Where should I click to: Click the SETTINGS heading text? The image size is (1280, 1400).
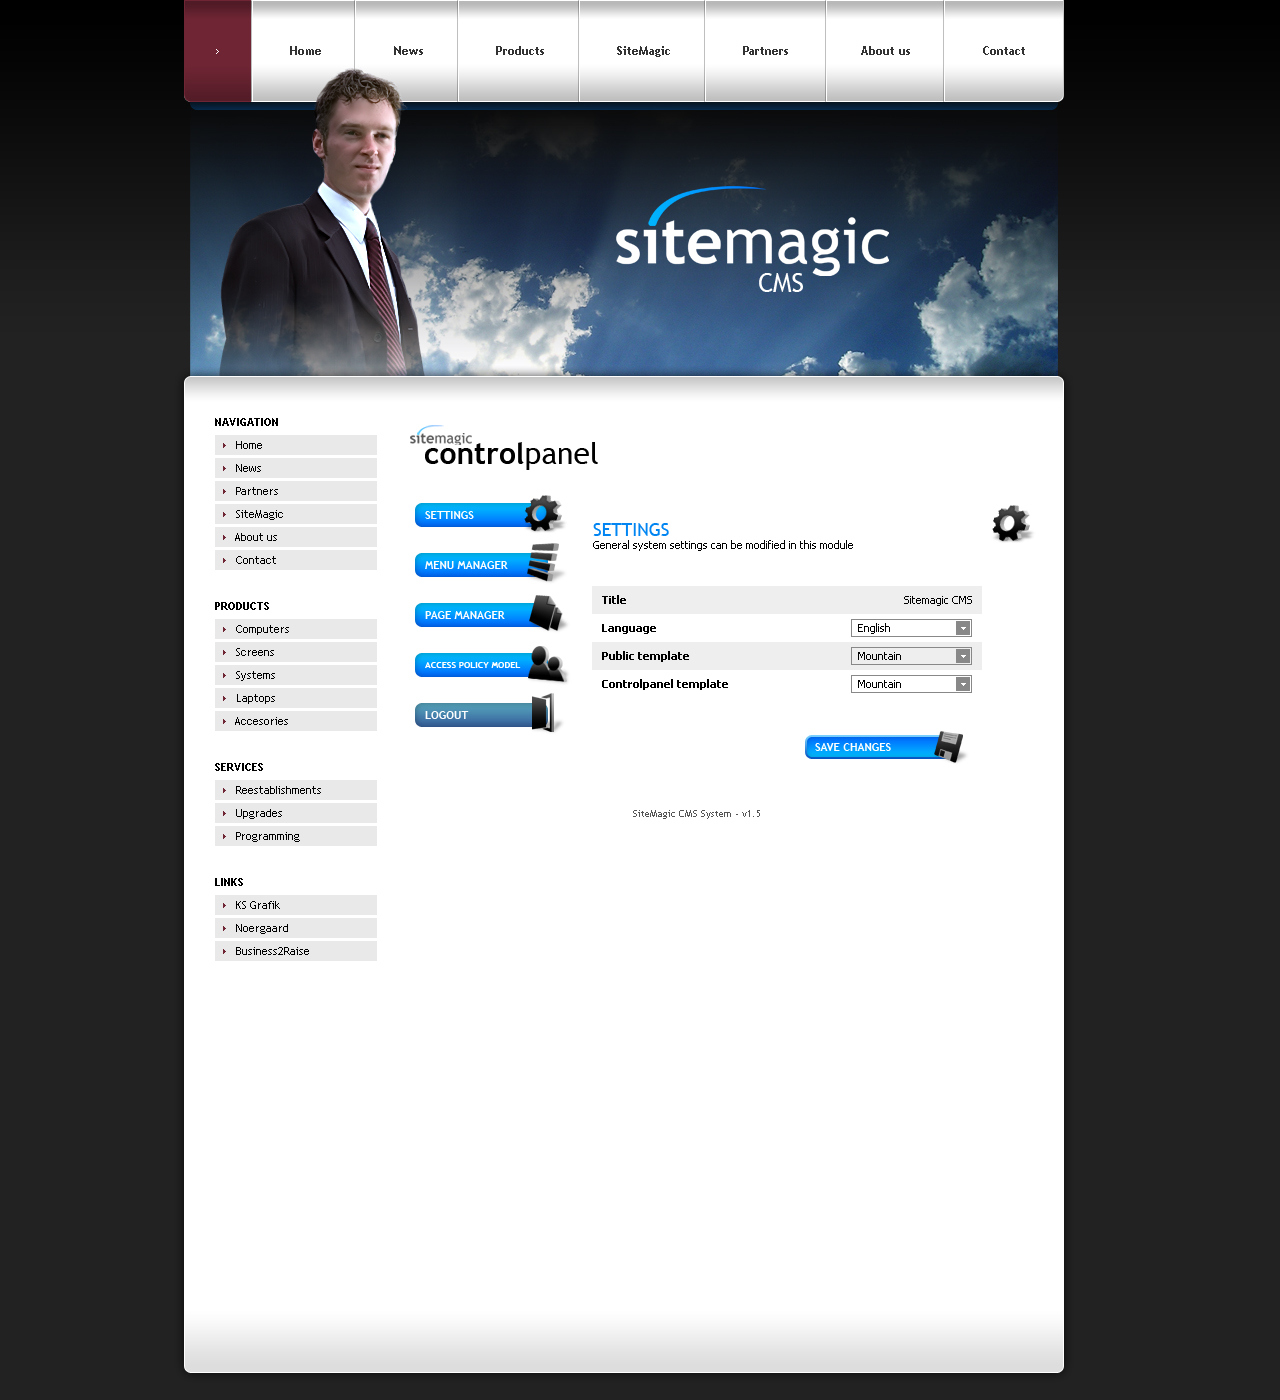tap(631, 530)
